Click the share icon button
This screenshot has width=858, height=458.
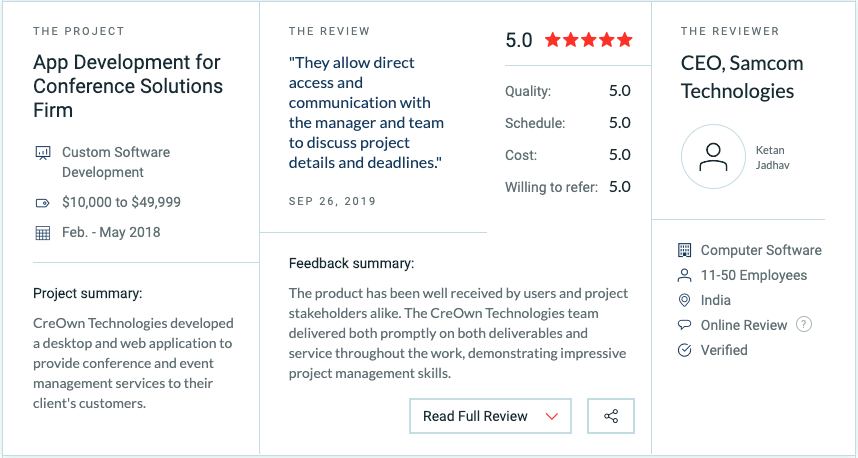[611, 416]
